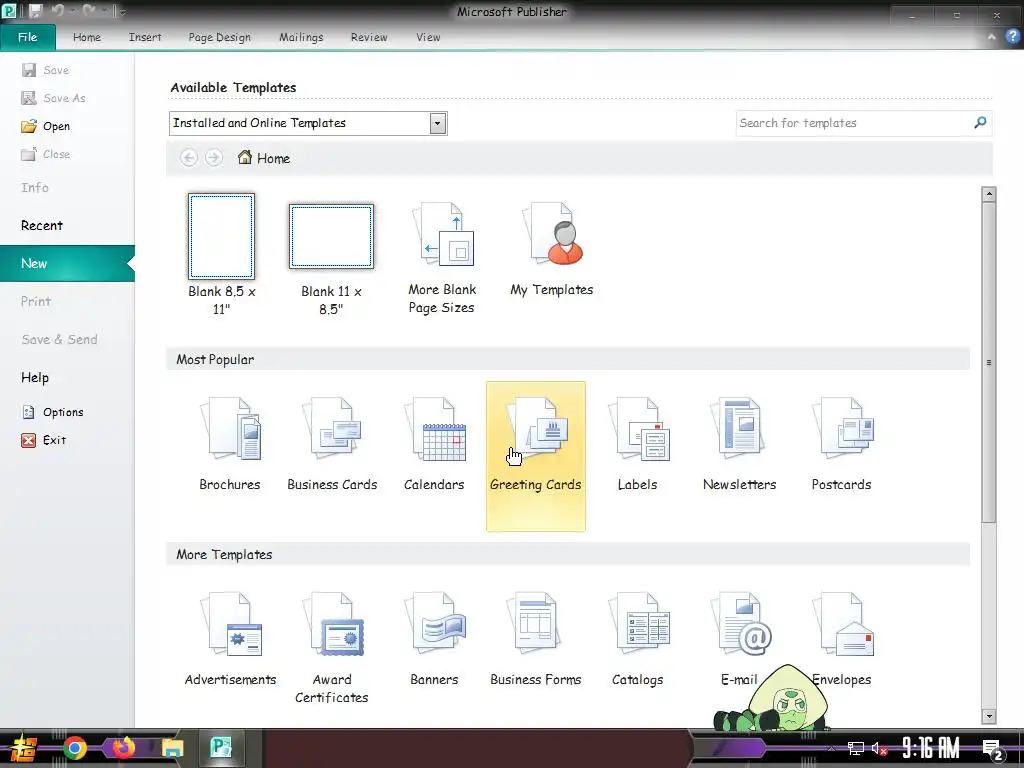Image resolution: width=1024 pixels, height=768 pixels.
Task: Open the Banners template category
Action: pyautogui.click(x=434, y=639)
